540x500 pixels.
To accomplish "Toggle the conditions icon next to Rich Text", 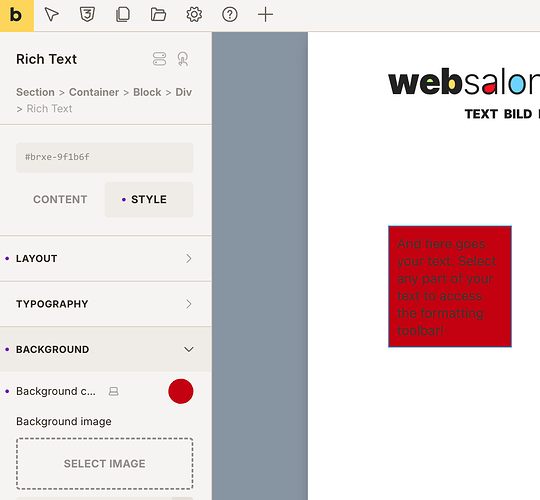I will [x=159, y=59].
